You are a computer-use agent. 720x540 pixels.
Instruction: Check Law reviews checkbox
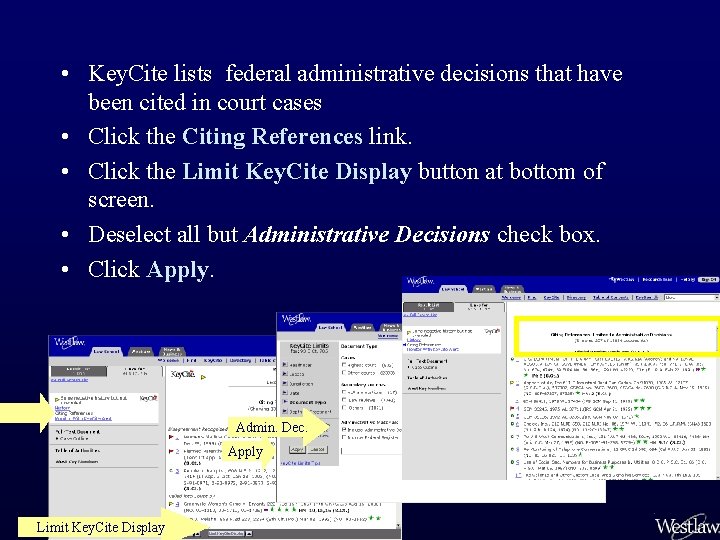point(343,399)
